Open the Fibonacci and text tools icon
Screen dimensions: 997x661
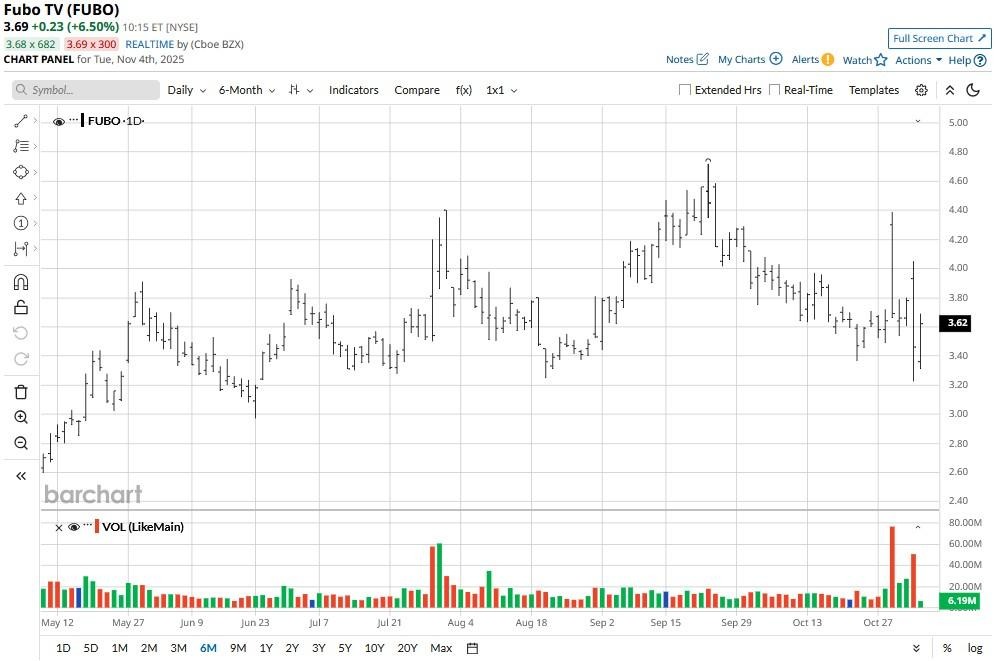pos(20,146)
